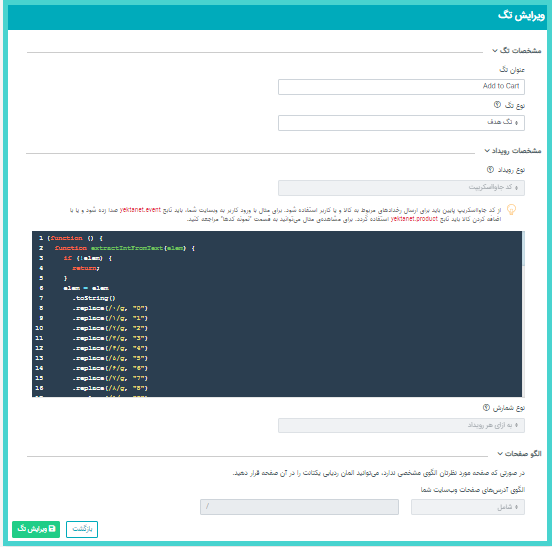552x547 pixels.
Task: Click the yektanet.event red code text
Action: (140, 210)
